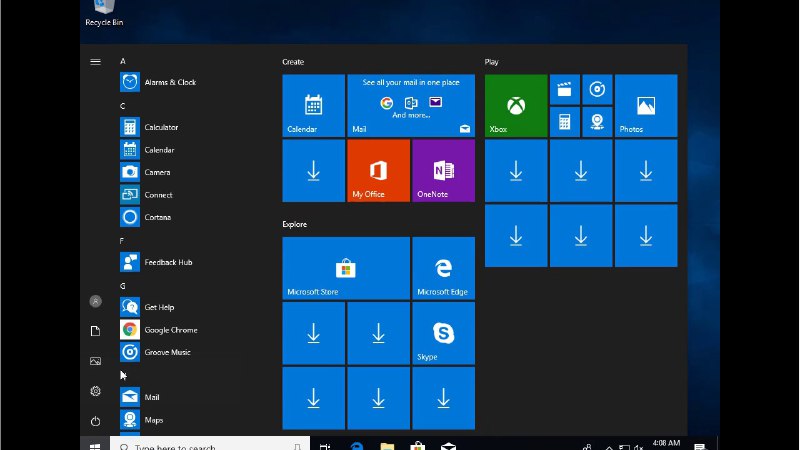Open the Photos tile
This screenshot has width=800, height=450.
click(646, 106)
